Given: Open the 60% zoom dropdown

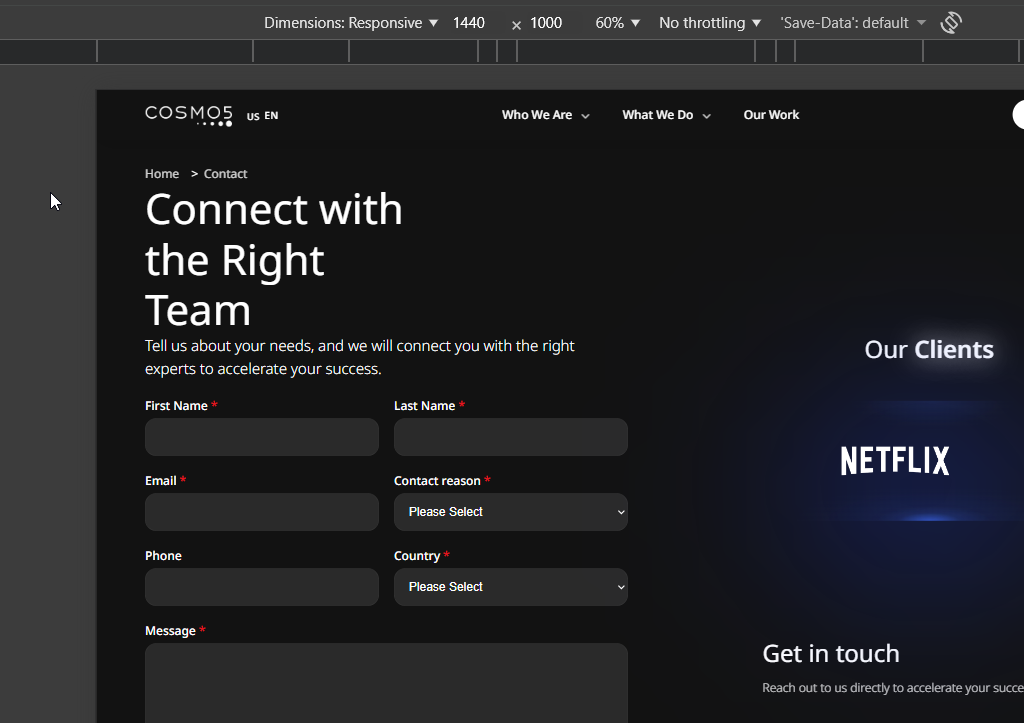Looking at the screenshot, I should [617, 23].
